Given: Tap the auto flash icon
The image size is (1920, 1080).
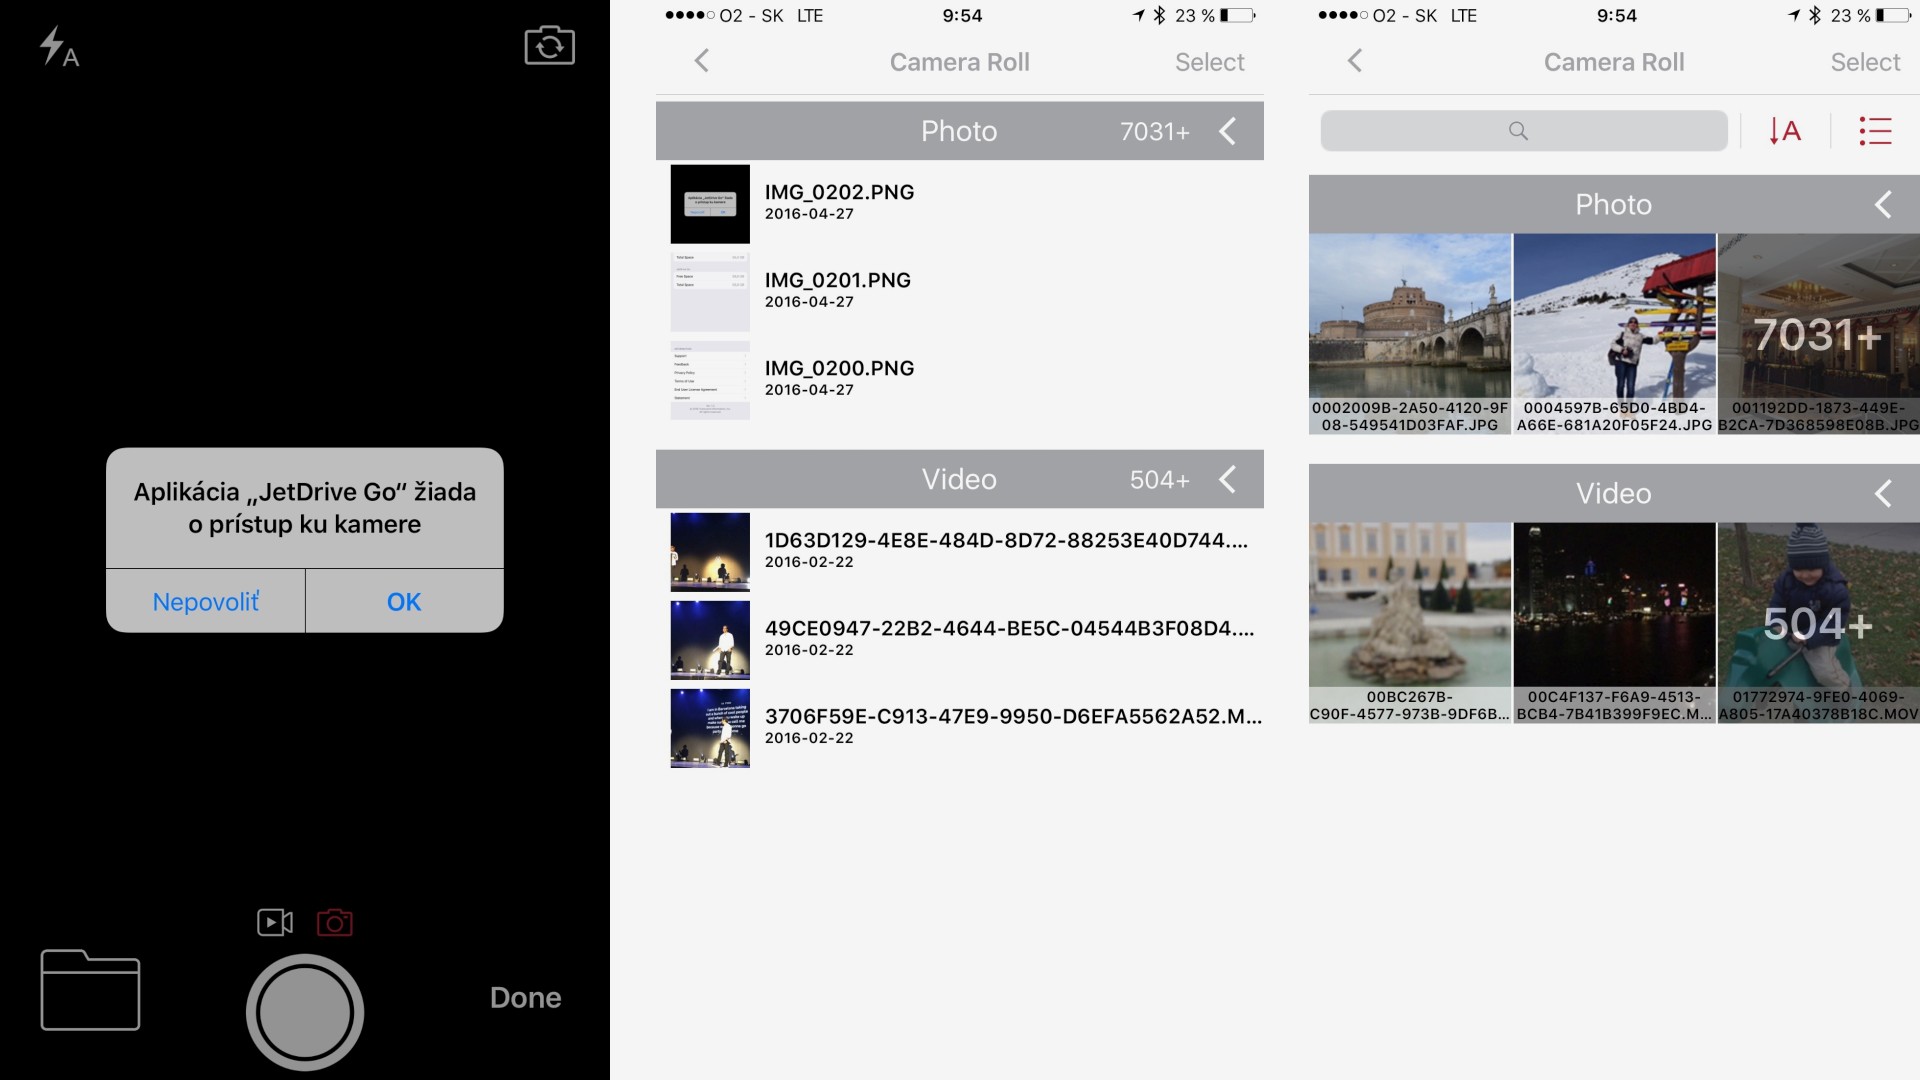Looking at the screenshot, I should 58,47.
